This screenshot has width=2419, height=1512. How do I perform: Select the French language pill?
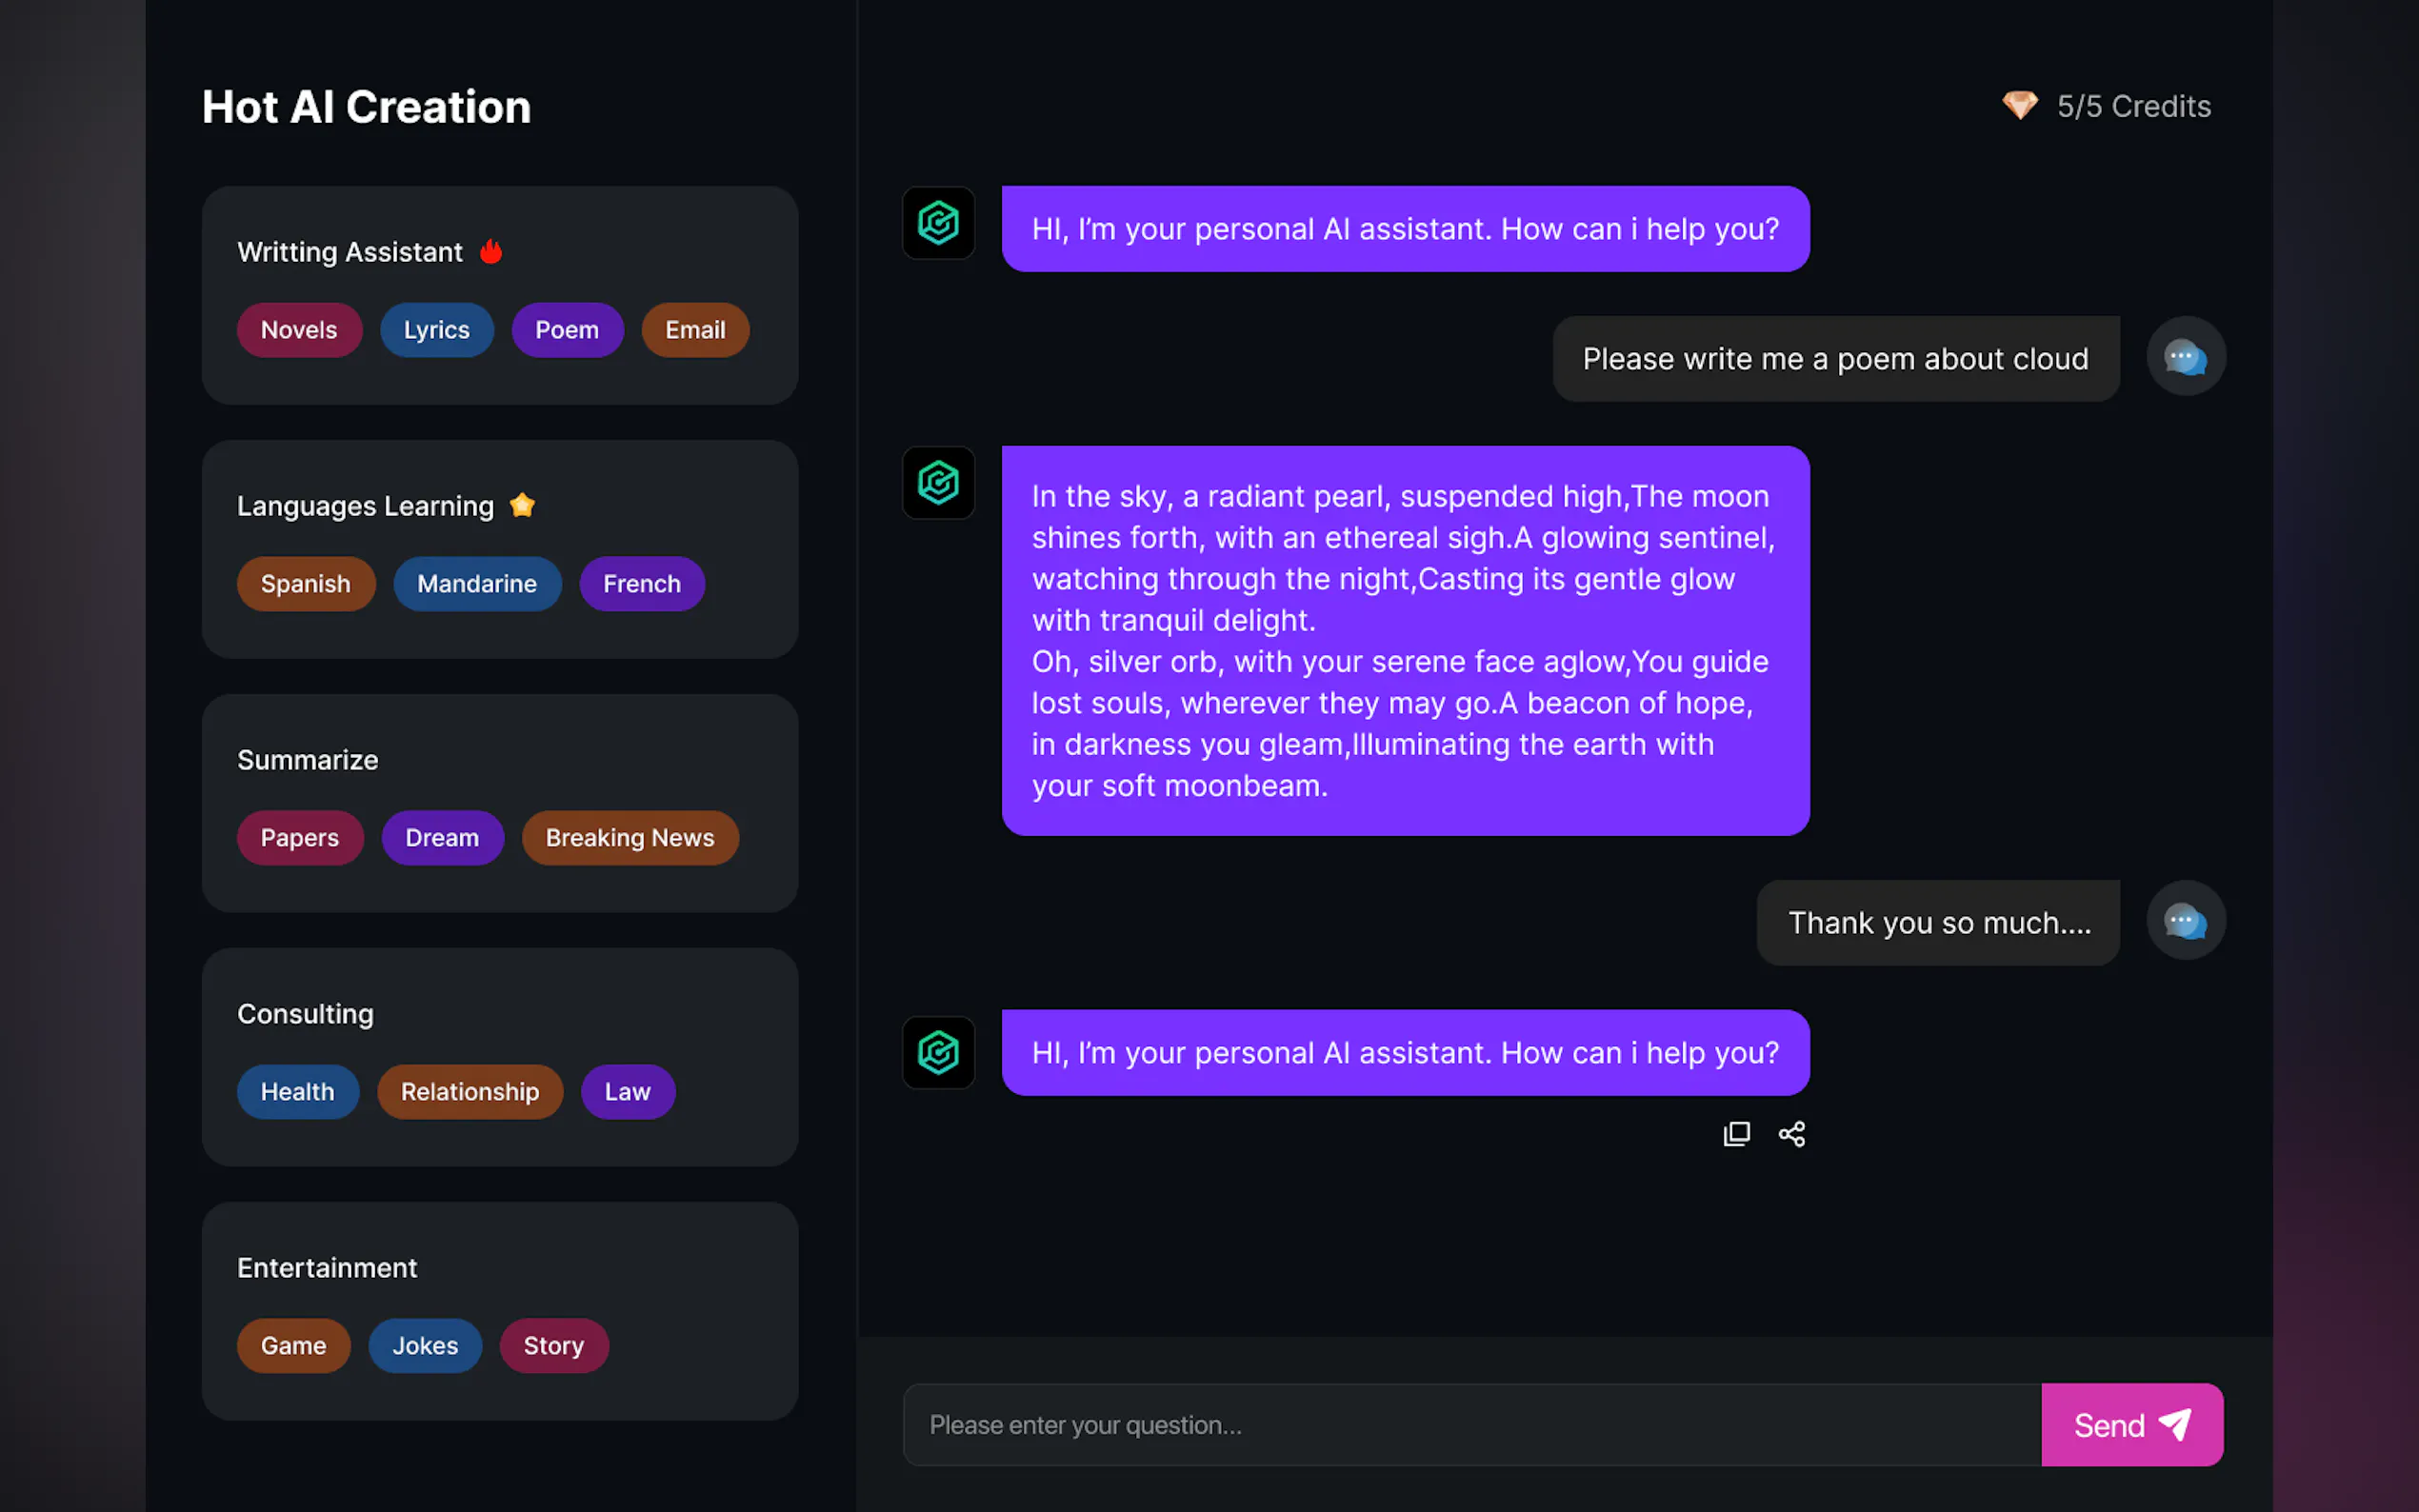[641, 583]
